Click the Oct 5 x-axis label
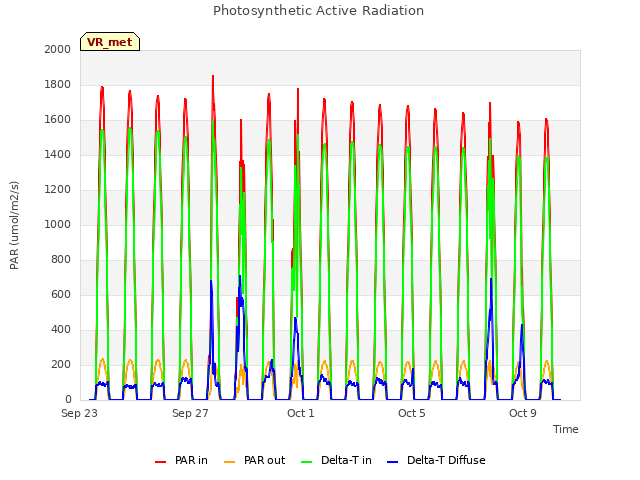Viewport: 640px width, 480px height. click(412, 413)
